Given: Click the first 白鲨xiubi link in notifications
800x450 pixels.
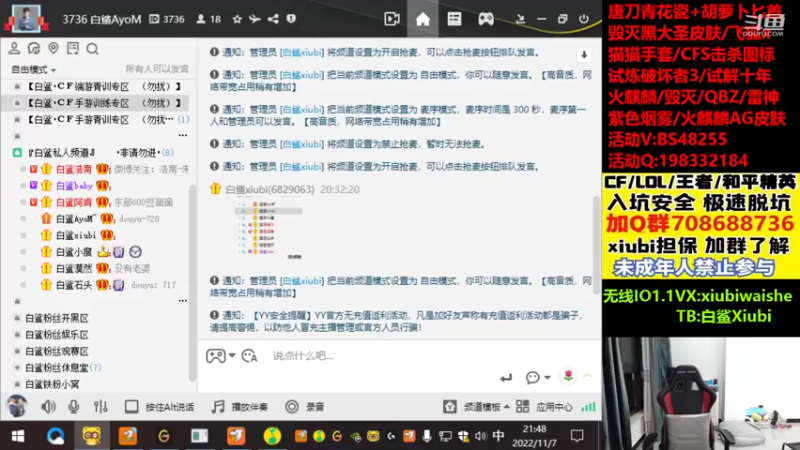Looking at the screenshot, I should tap(302, 52).
